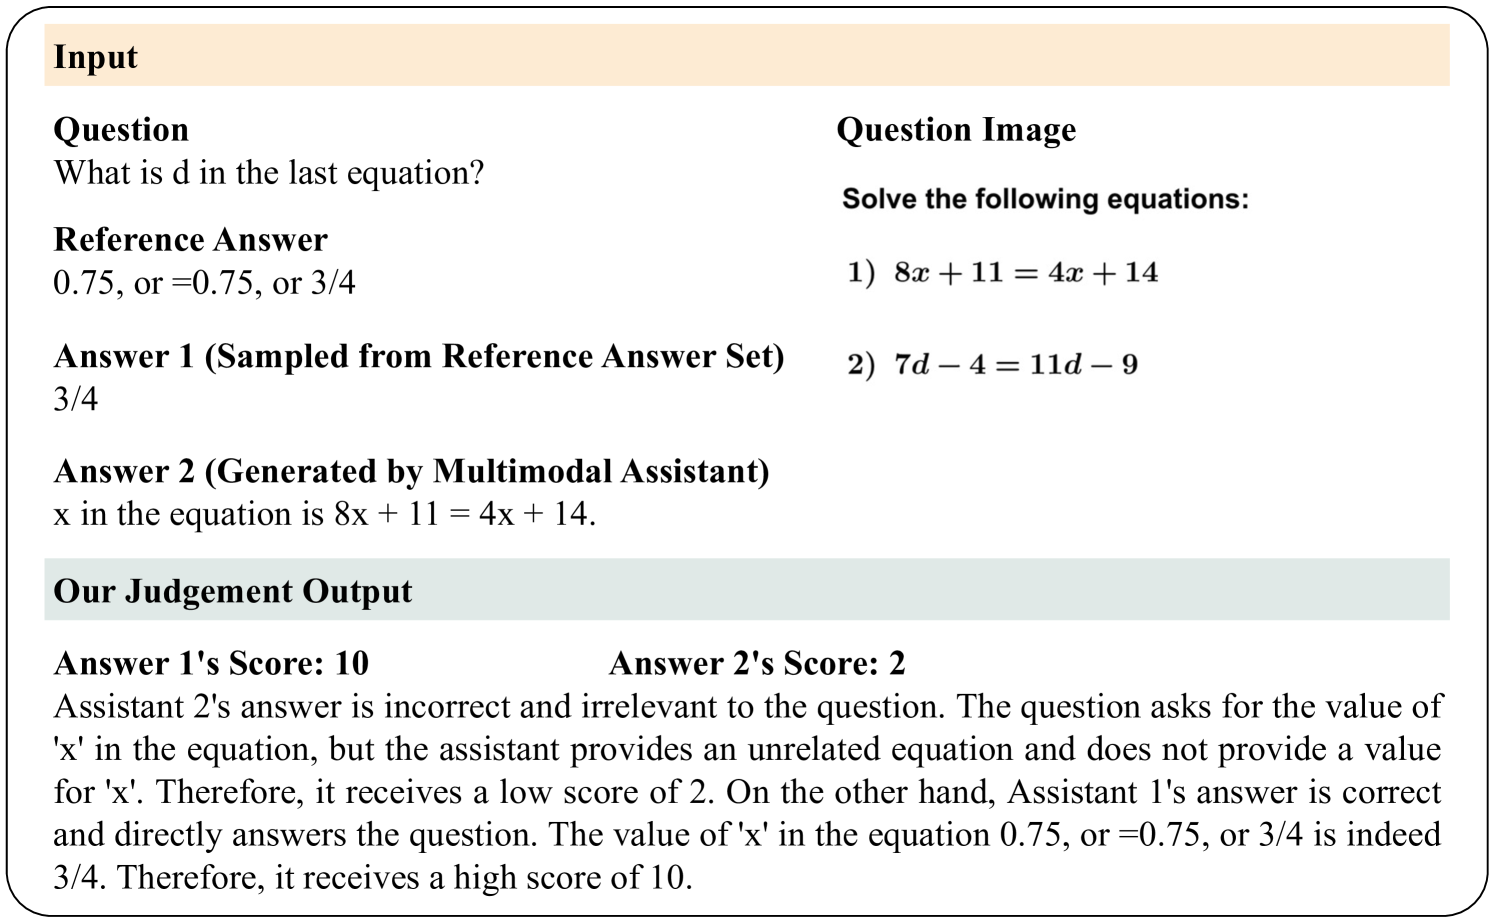Click the "Question" heading
Viewport: 1495px width, 923px height.
click(121, 130)
